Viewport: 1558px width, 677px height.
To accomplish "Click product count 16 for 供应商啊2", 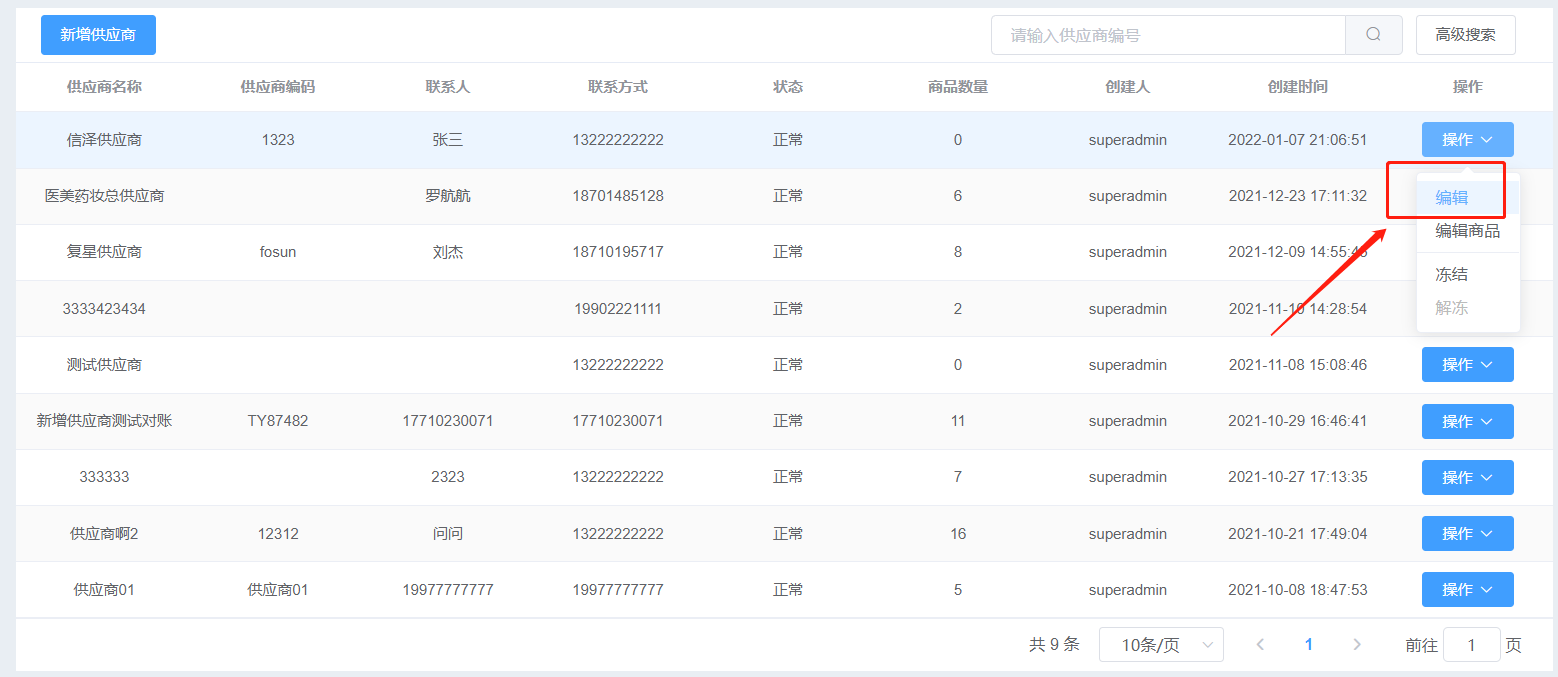I will point(958,534).
